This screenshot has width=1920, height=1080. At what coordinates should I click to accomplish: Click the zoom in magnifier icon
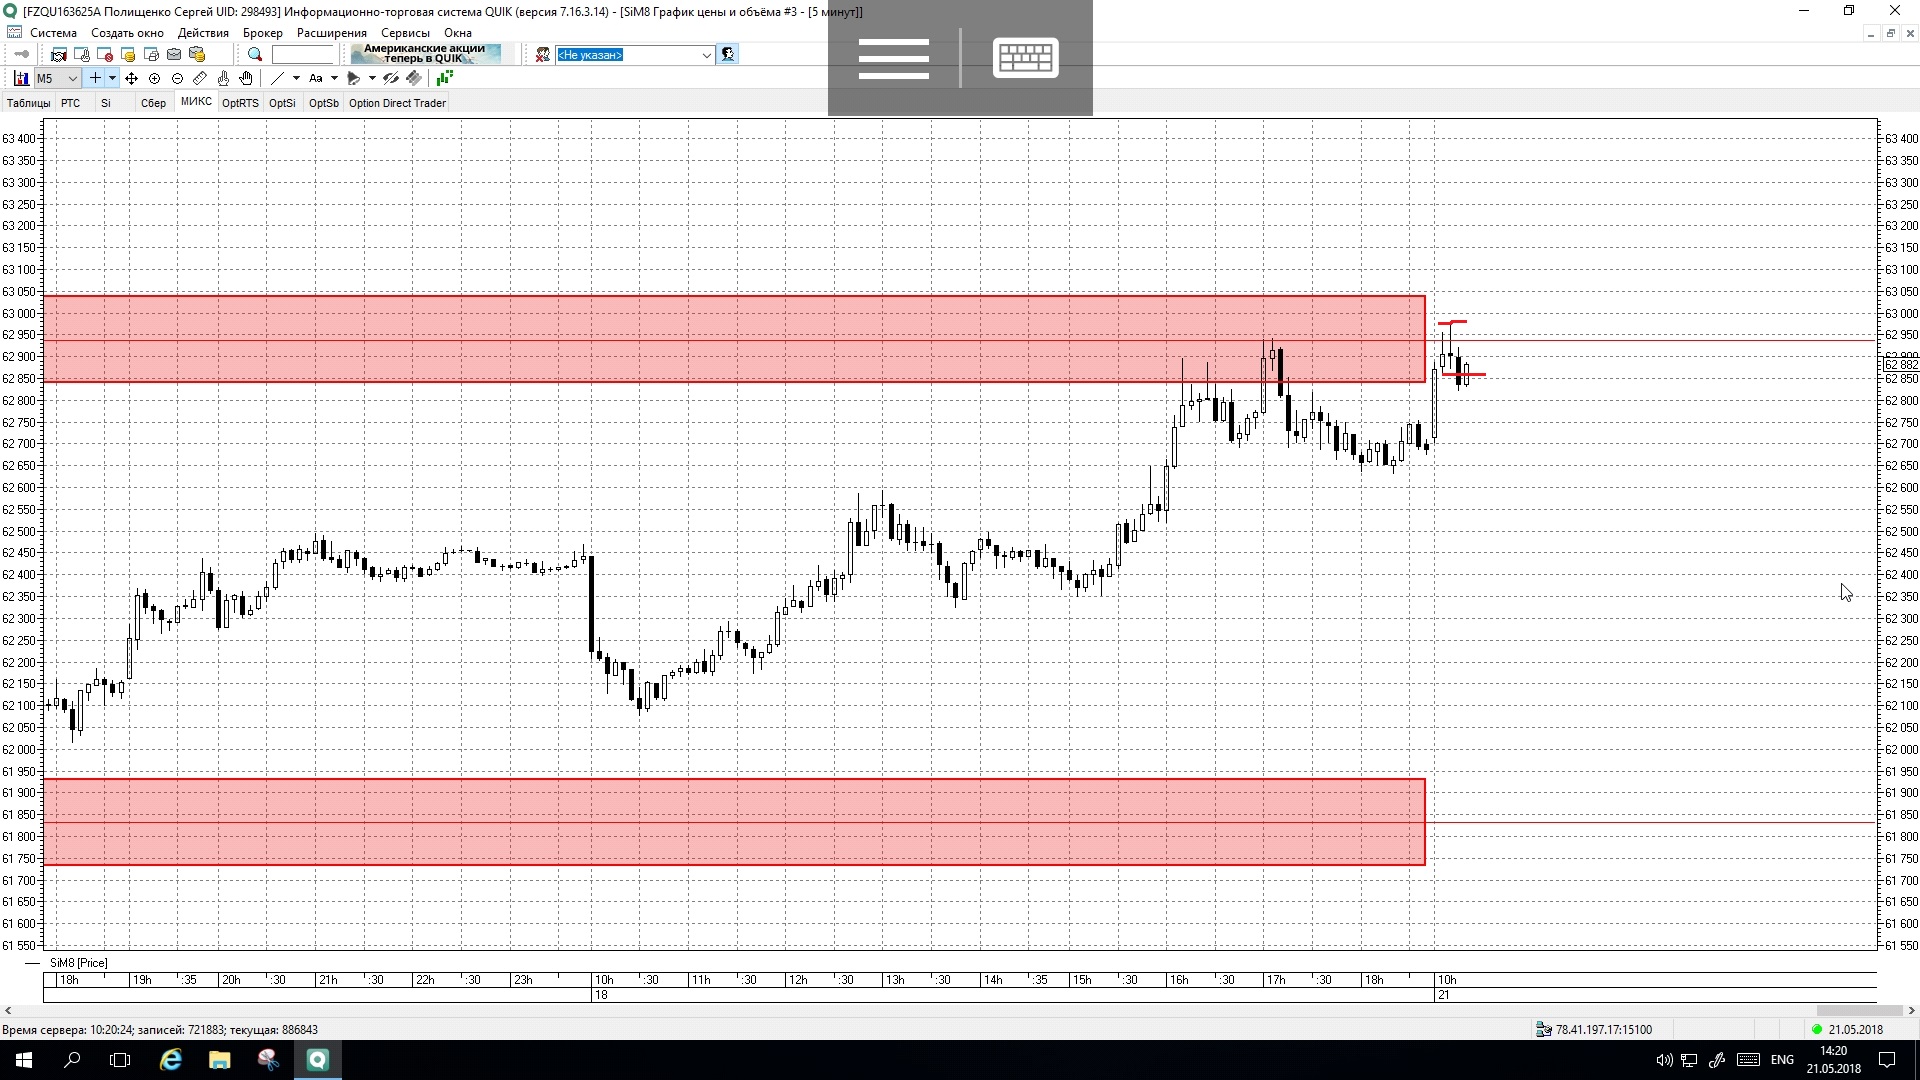tap(154, 78)
